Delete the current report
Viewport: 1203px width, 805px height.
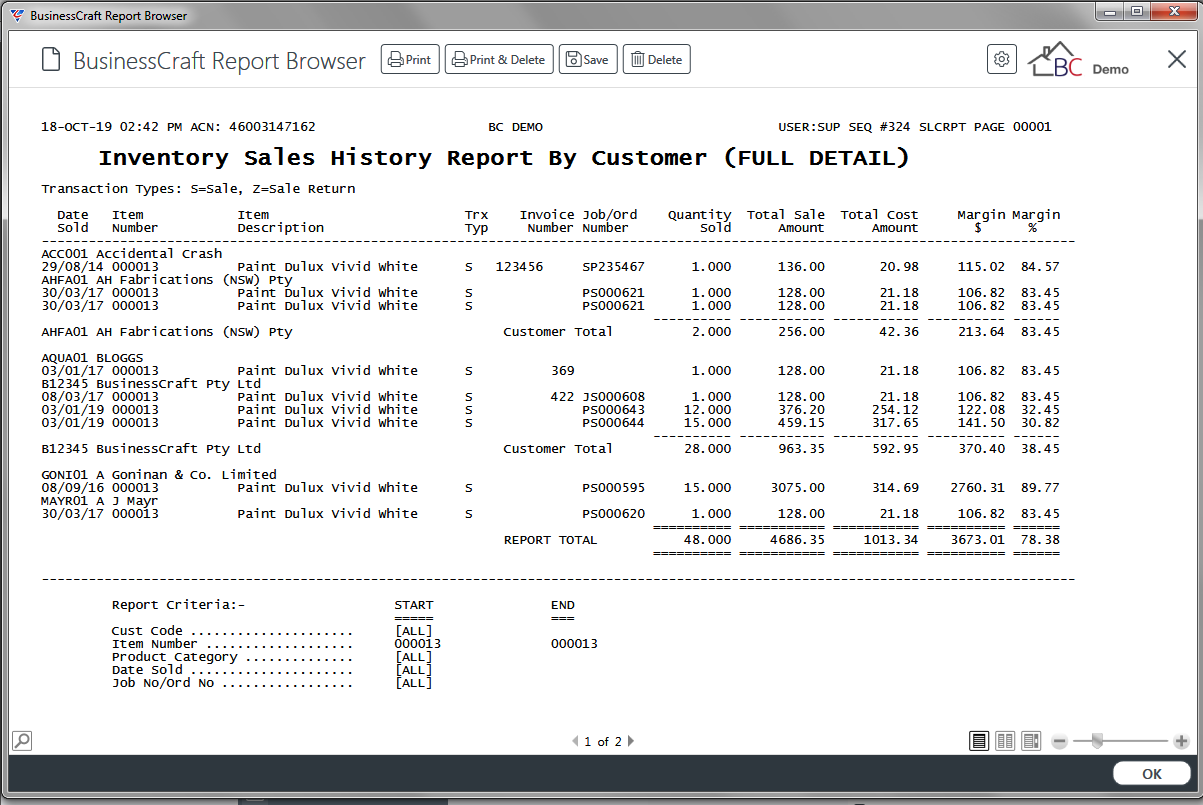point(657,60)
